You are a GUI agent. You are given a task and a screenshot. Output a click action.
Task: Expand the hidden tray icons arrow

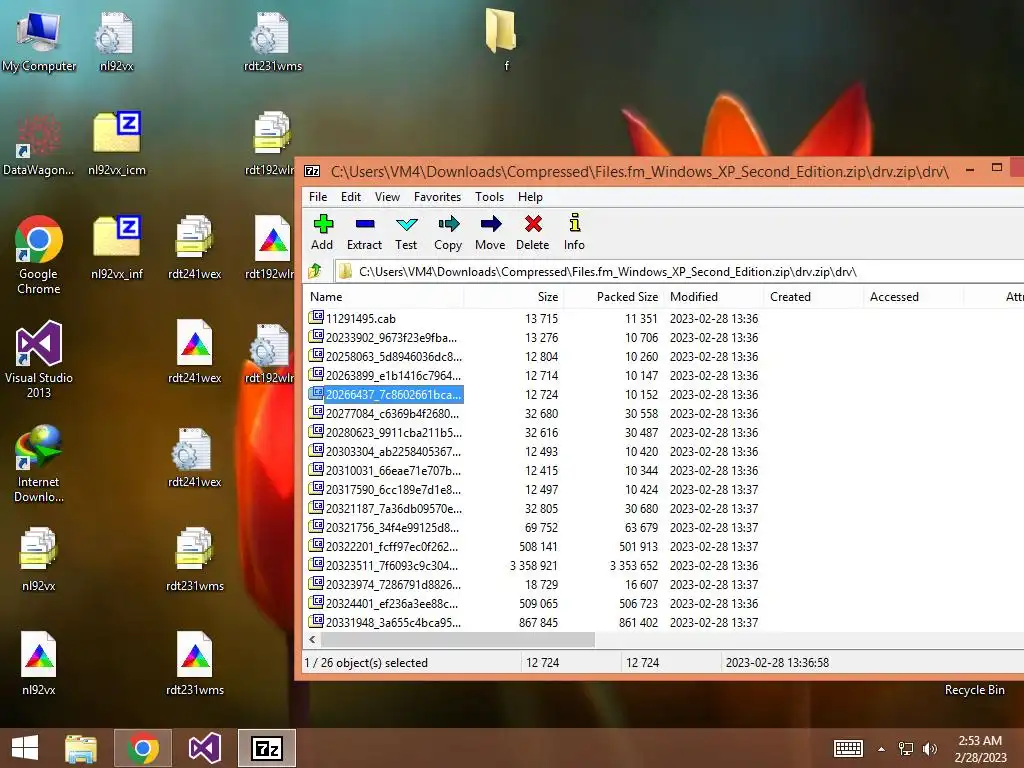pyautogui.click(x=881, y=749)
